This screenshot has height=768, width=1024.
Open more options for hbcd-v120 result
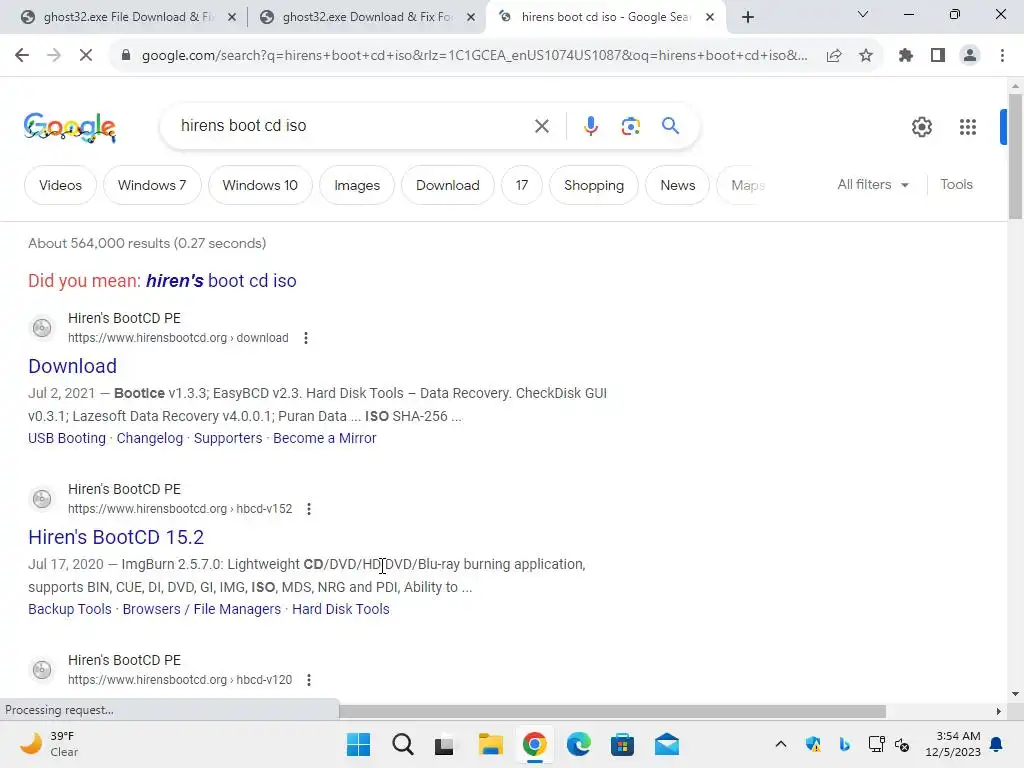tap(309, 680)
